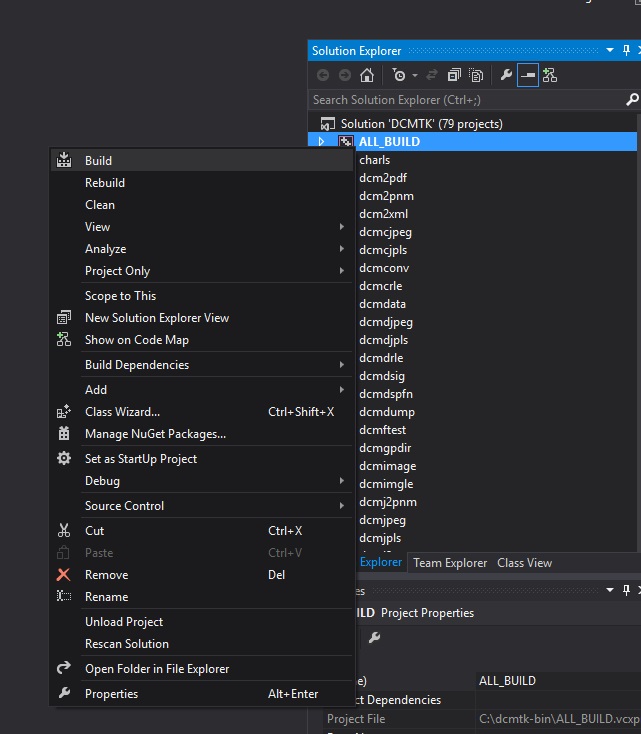Expand the Debug submenu

(x=201, y=481)
